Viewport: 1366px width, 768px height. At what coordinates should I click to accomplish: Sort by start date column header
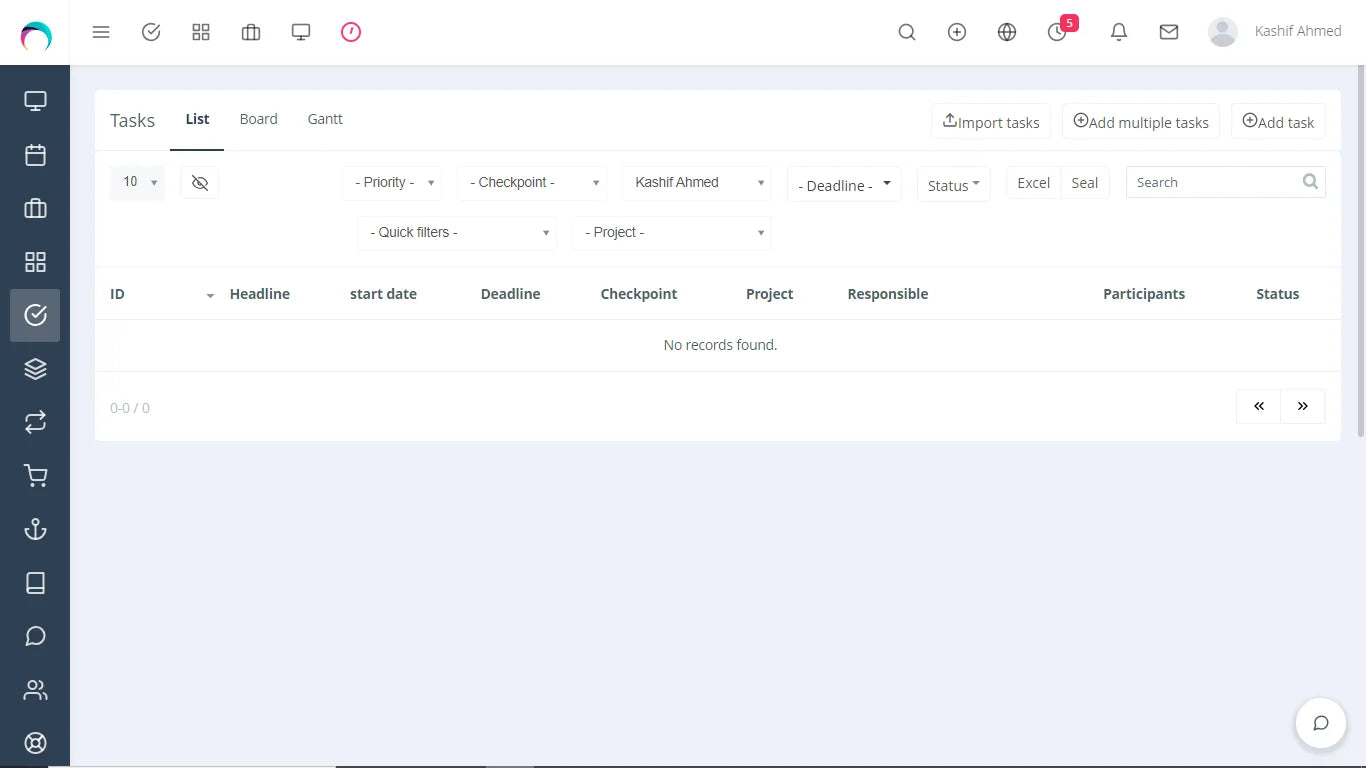click(x=383, y=294)
